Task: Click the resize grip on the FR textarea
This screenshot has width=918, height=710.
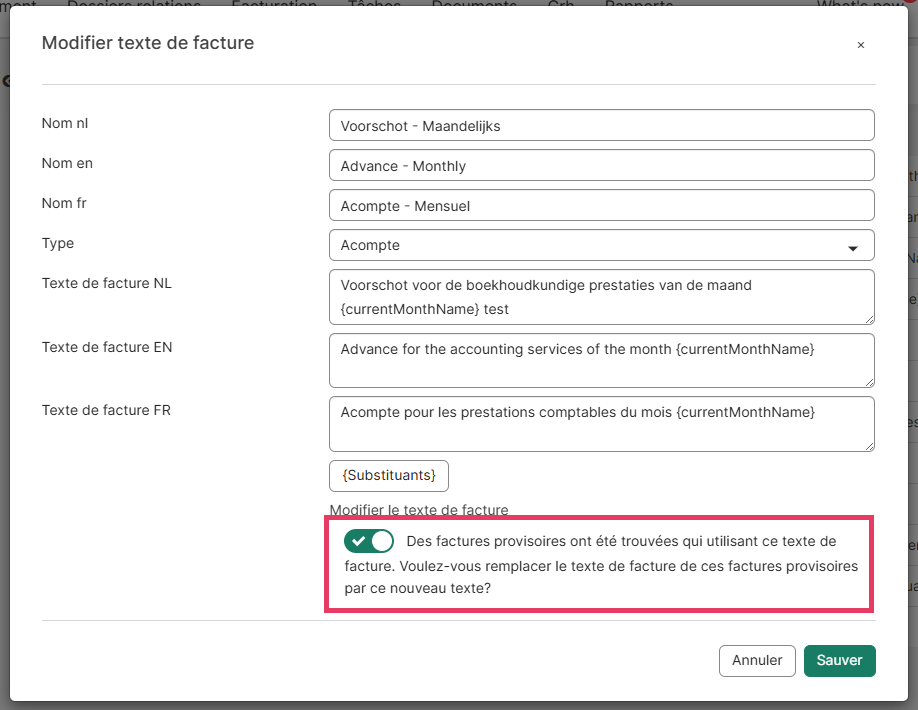Action: pos(869,446)
